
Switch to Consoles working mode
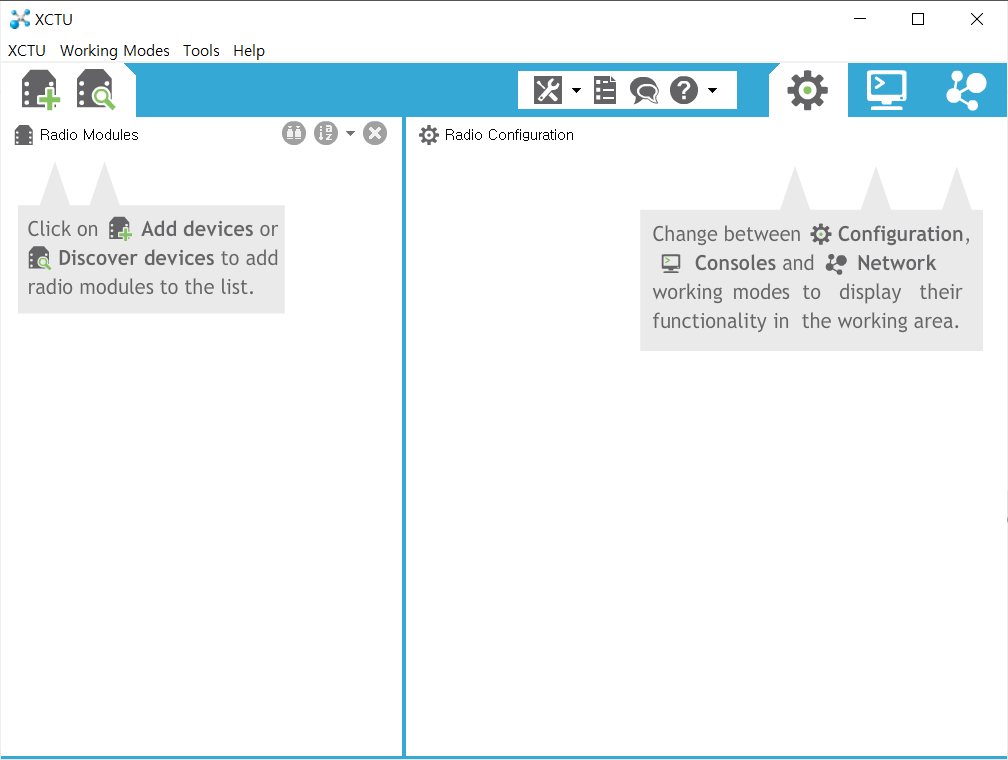tap(886, 90)
